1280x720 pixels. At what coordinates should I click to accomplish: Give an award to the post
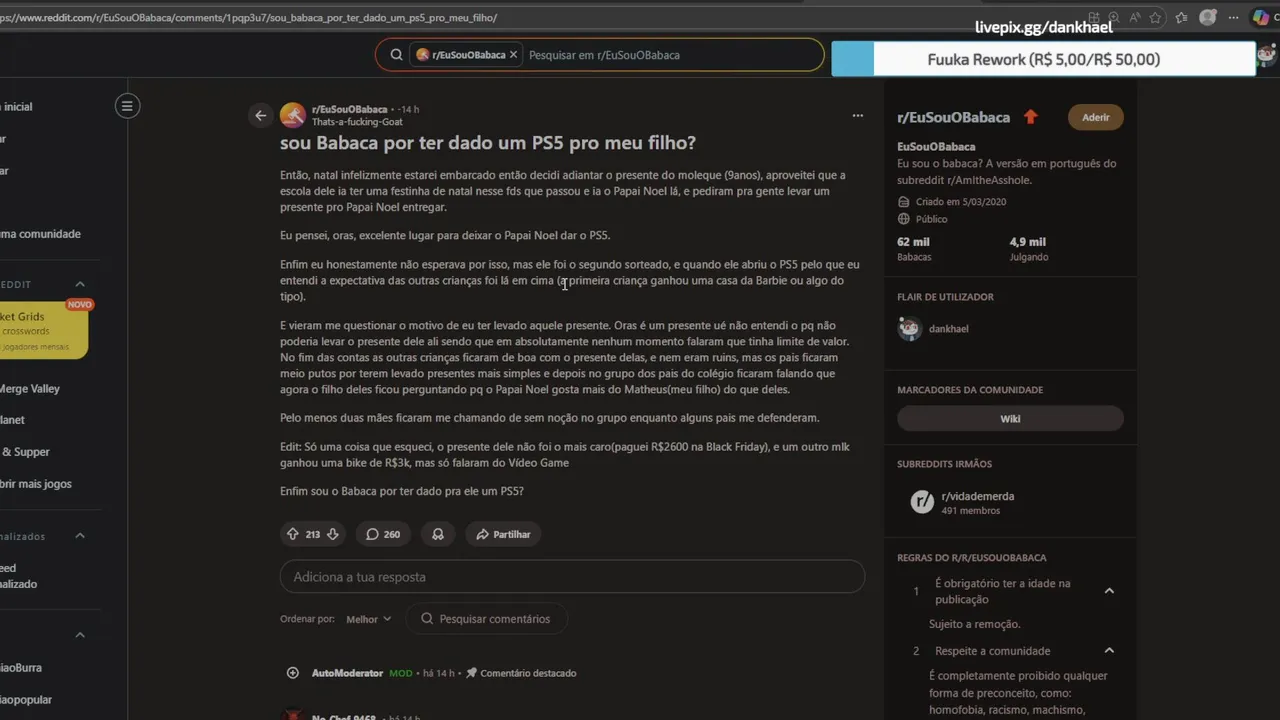pos(438,534)
